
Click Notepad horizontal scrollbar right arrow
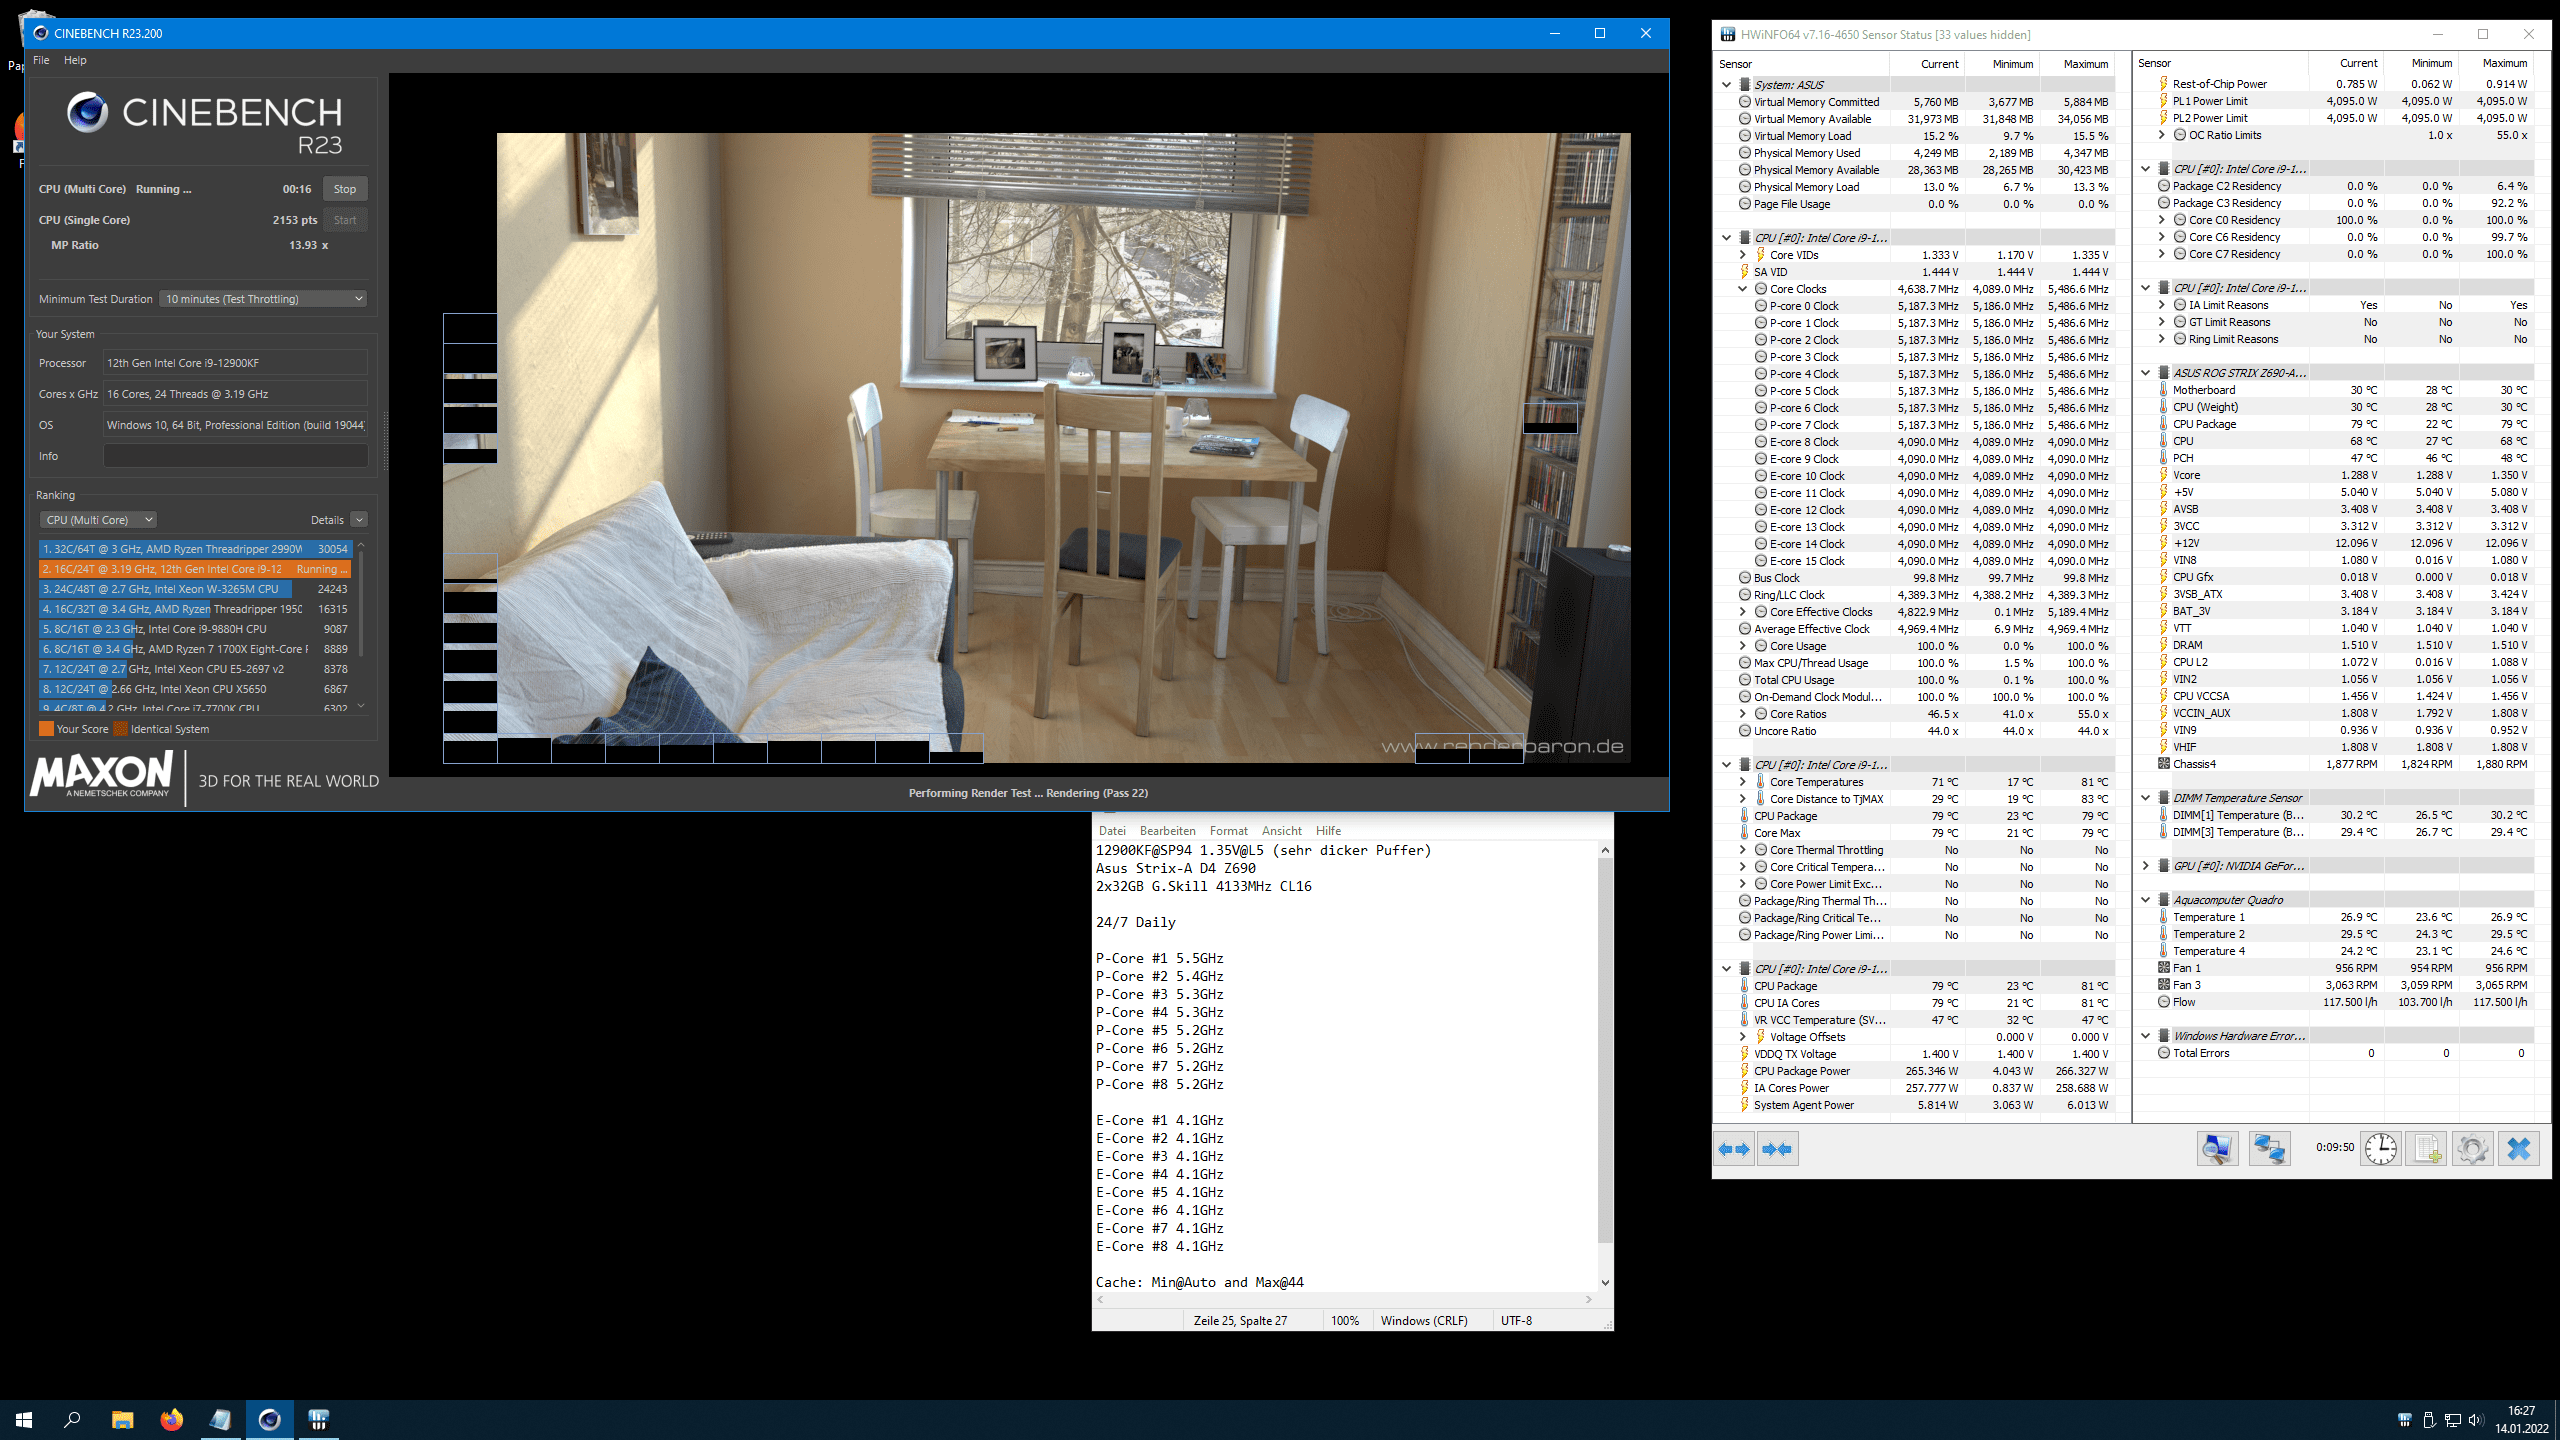click(x=1589, y=1300)
